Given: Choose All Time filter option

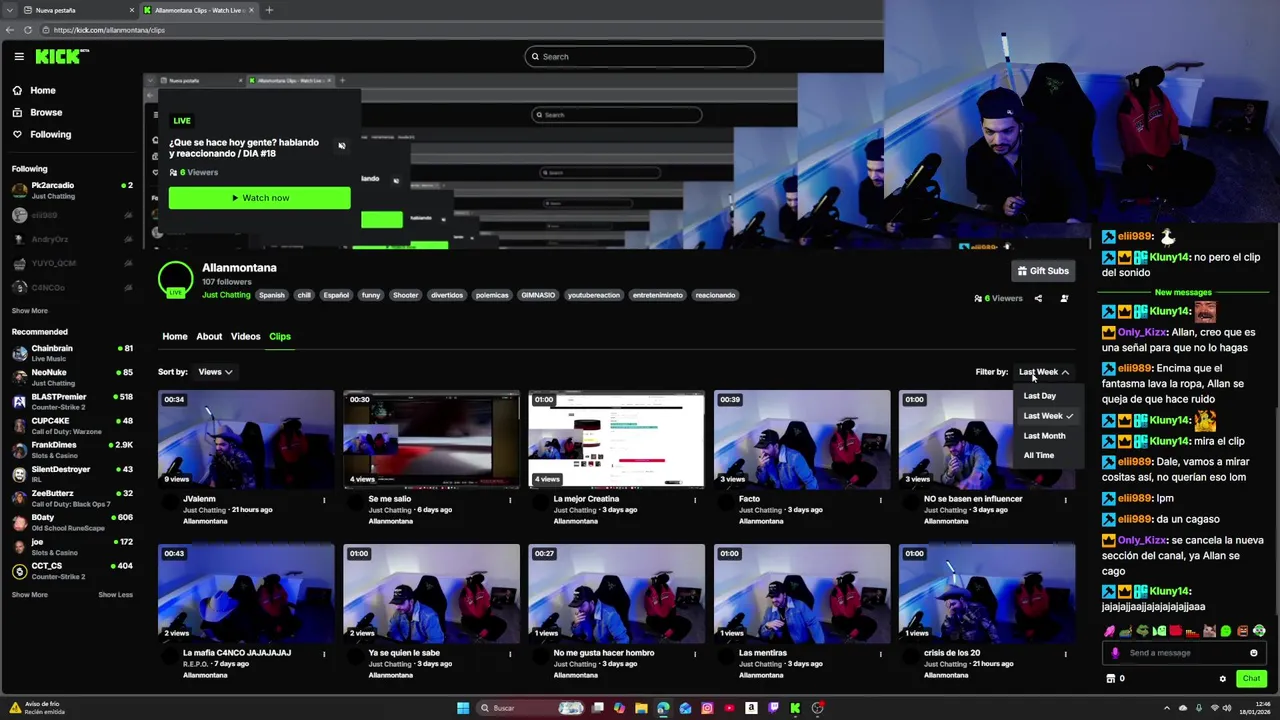Looking at the screenshot, I should pyautogui.click(x=1038, y=456).
